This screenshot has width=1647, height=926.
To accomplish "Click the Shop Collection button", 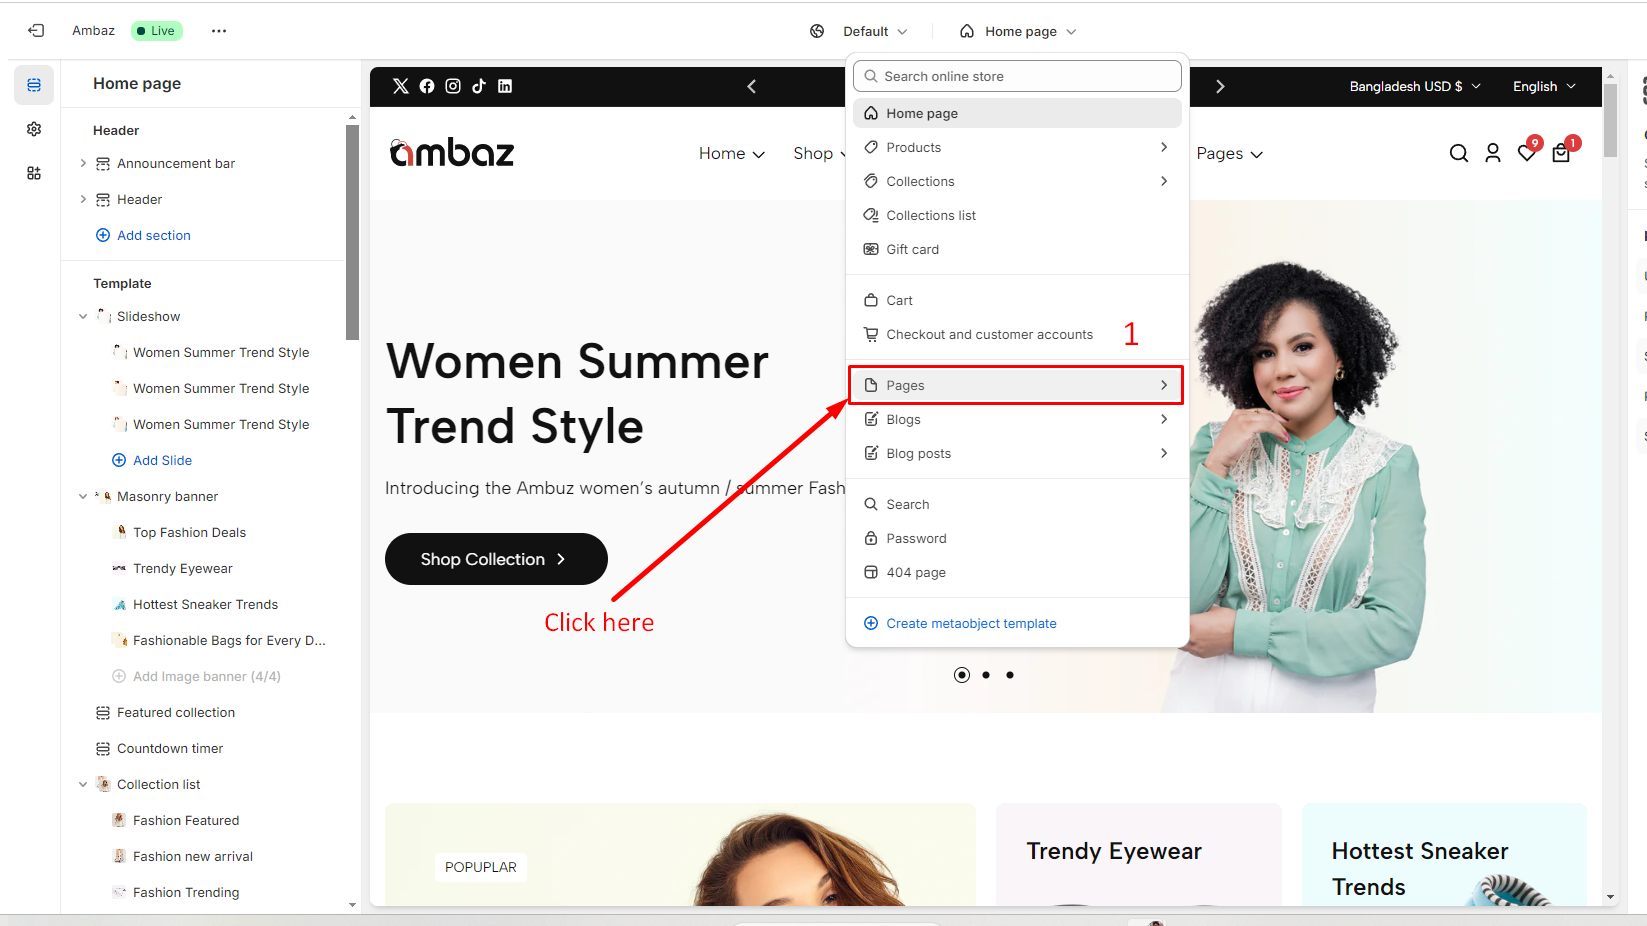I will tap(496, 559).
